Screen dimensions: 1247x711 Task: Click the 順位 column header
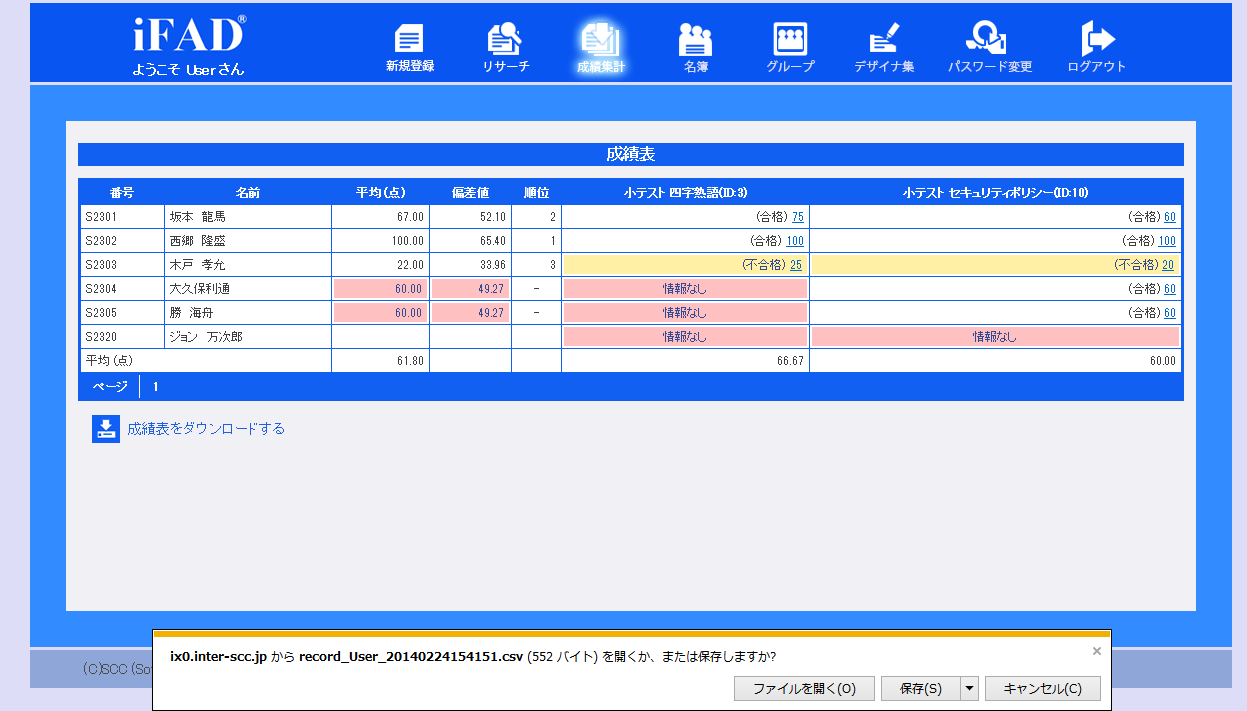tap(536, 193)
